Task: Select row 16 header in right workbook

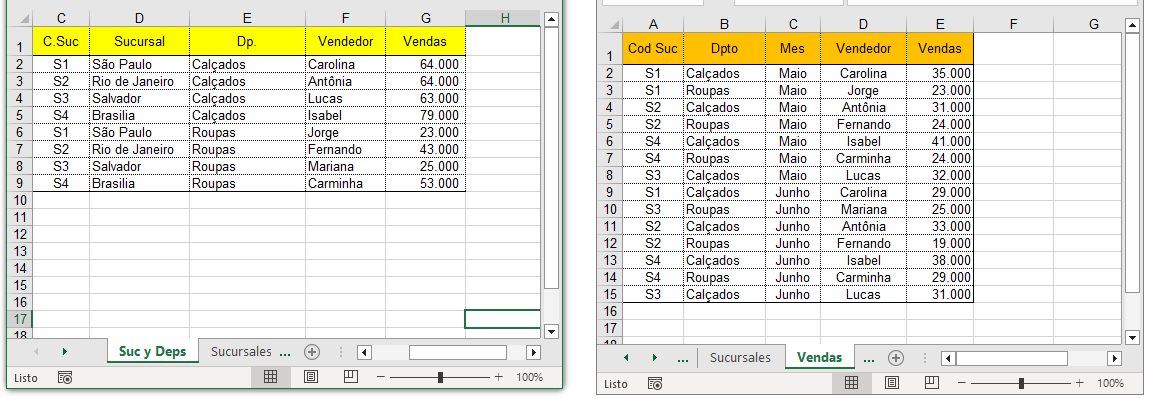Action: coord(609,311)
